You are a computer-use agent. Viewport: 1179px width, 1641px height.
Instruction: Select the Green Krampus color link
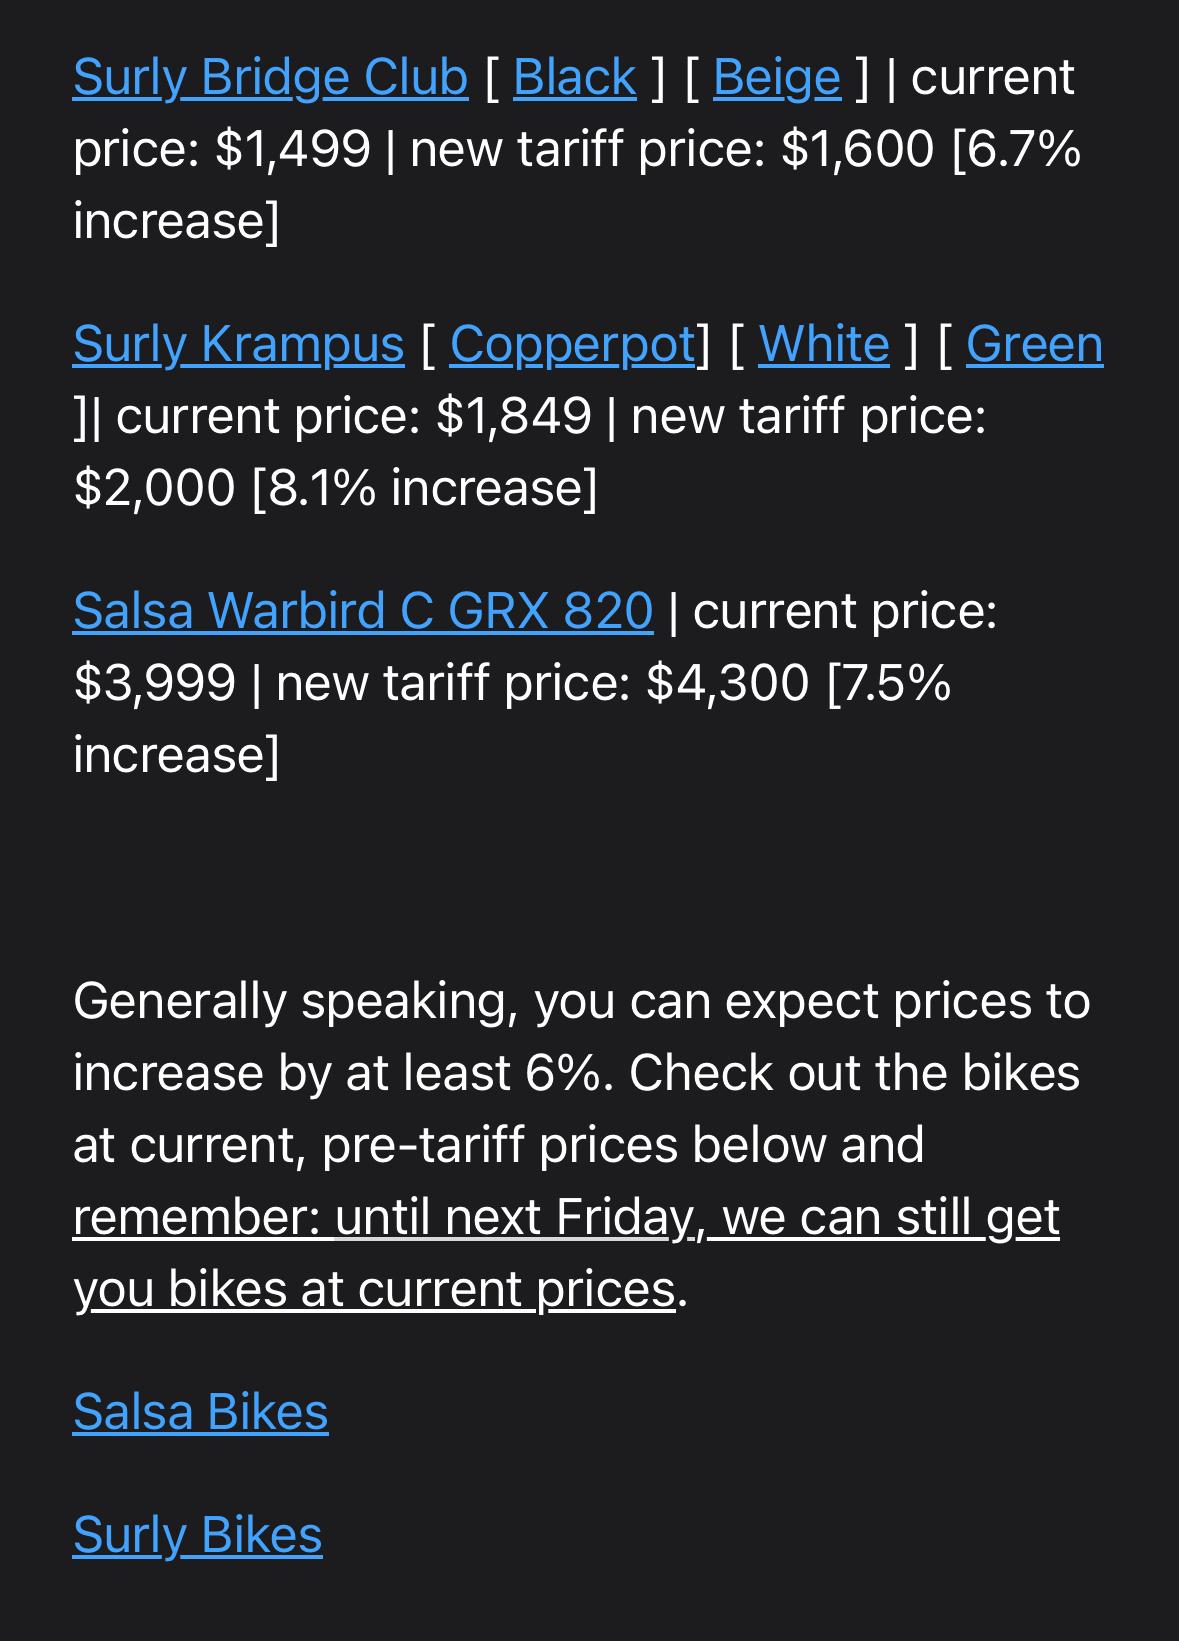[1035, 344]
